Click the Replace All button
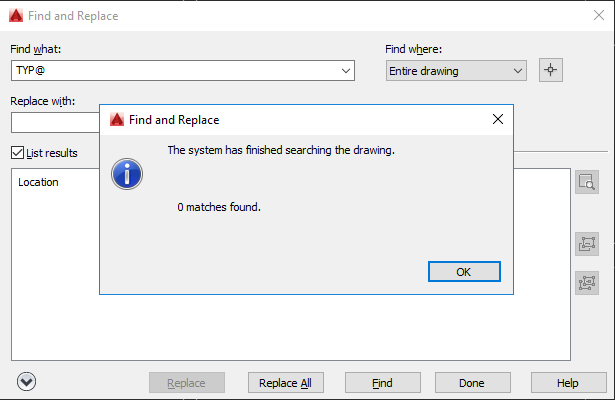This screenshot has height=400, width=615. 285,383
